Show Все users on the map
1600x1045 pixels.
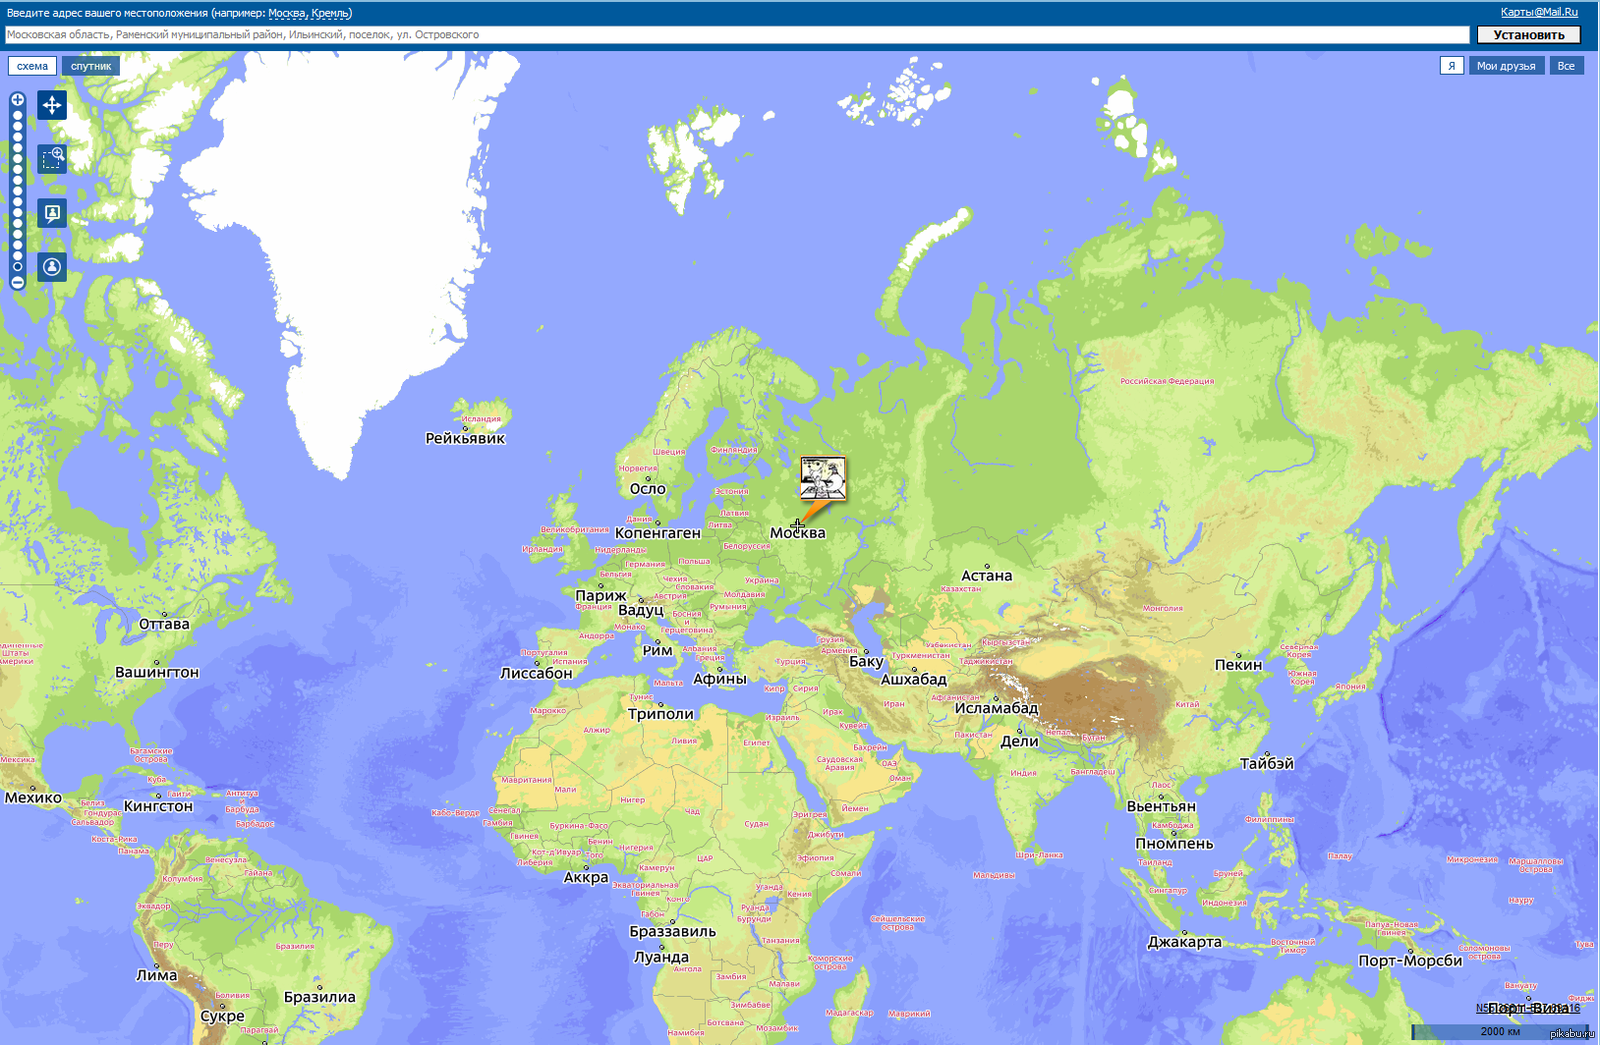click(1565, 66)
